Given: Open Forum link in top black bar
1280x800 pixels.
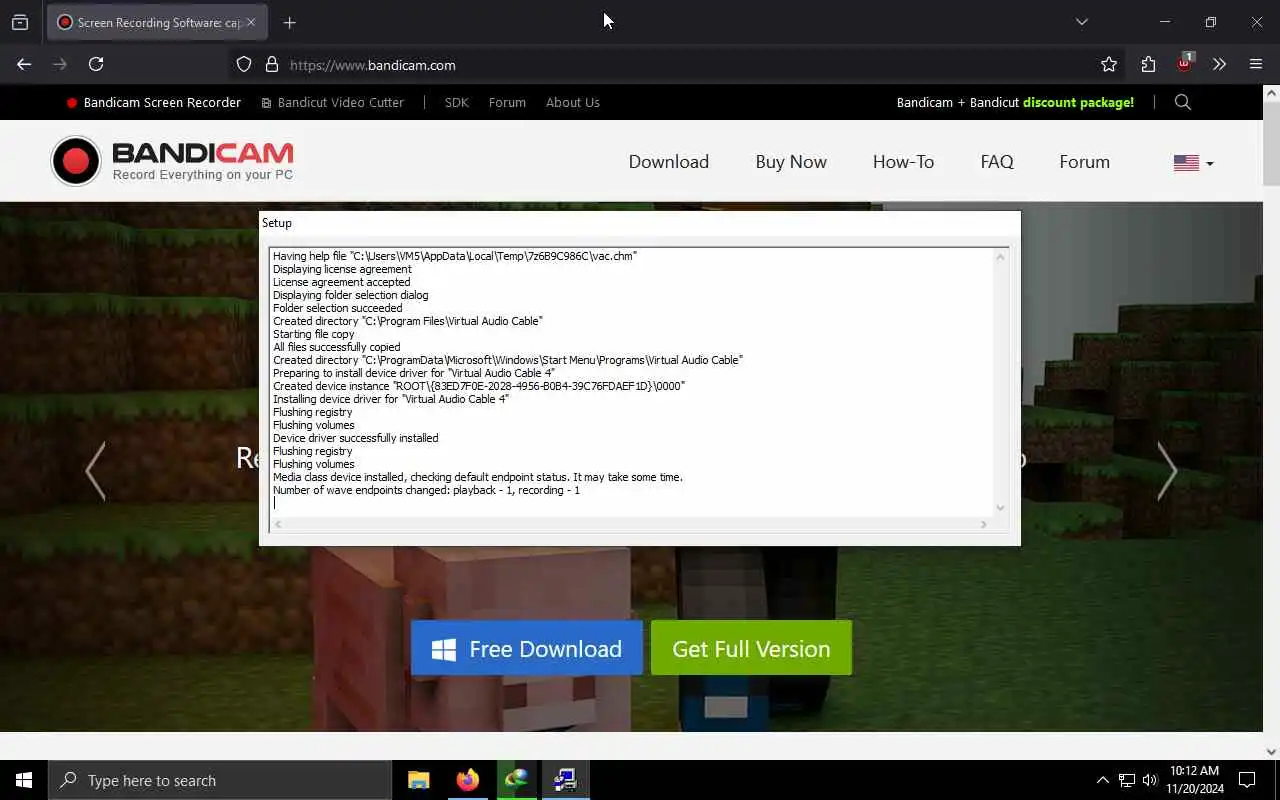Looking at the screenshot, I should tap(507, 102).
